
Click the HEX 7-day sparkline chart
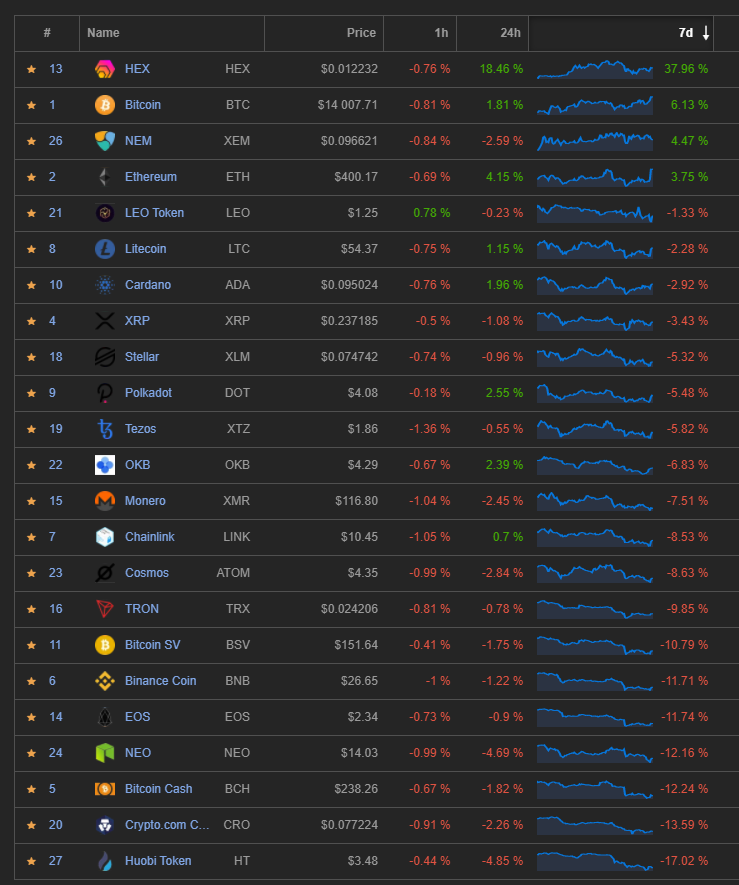pyautogui.click(x=595, y=69)
